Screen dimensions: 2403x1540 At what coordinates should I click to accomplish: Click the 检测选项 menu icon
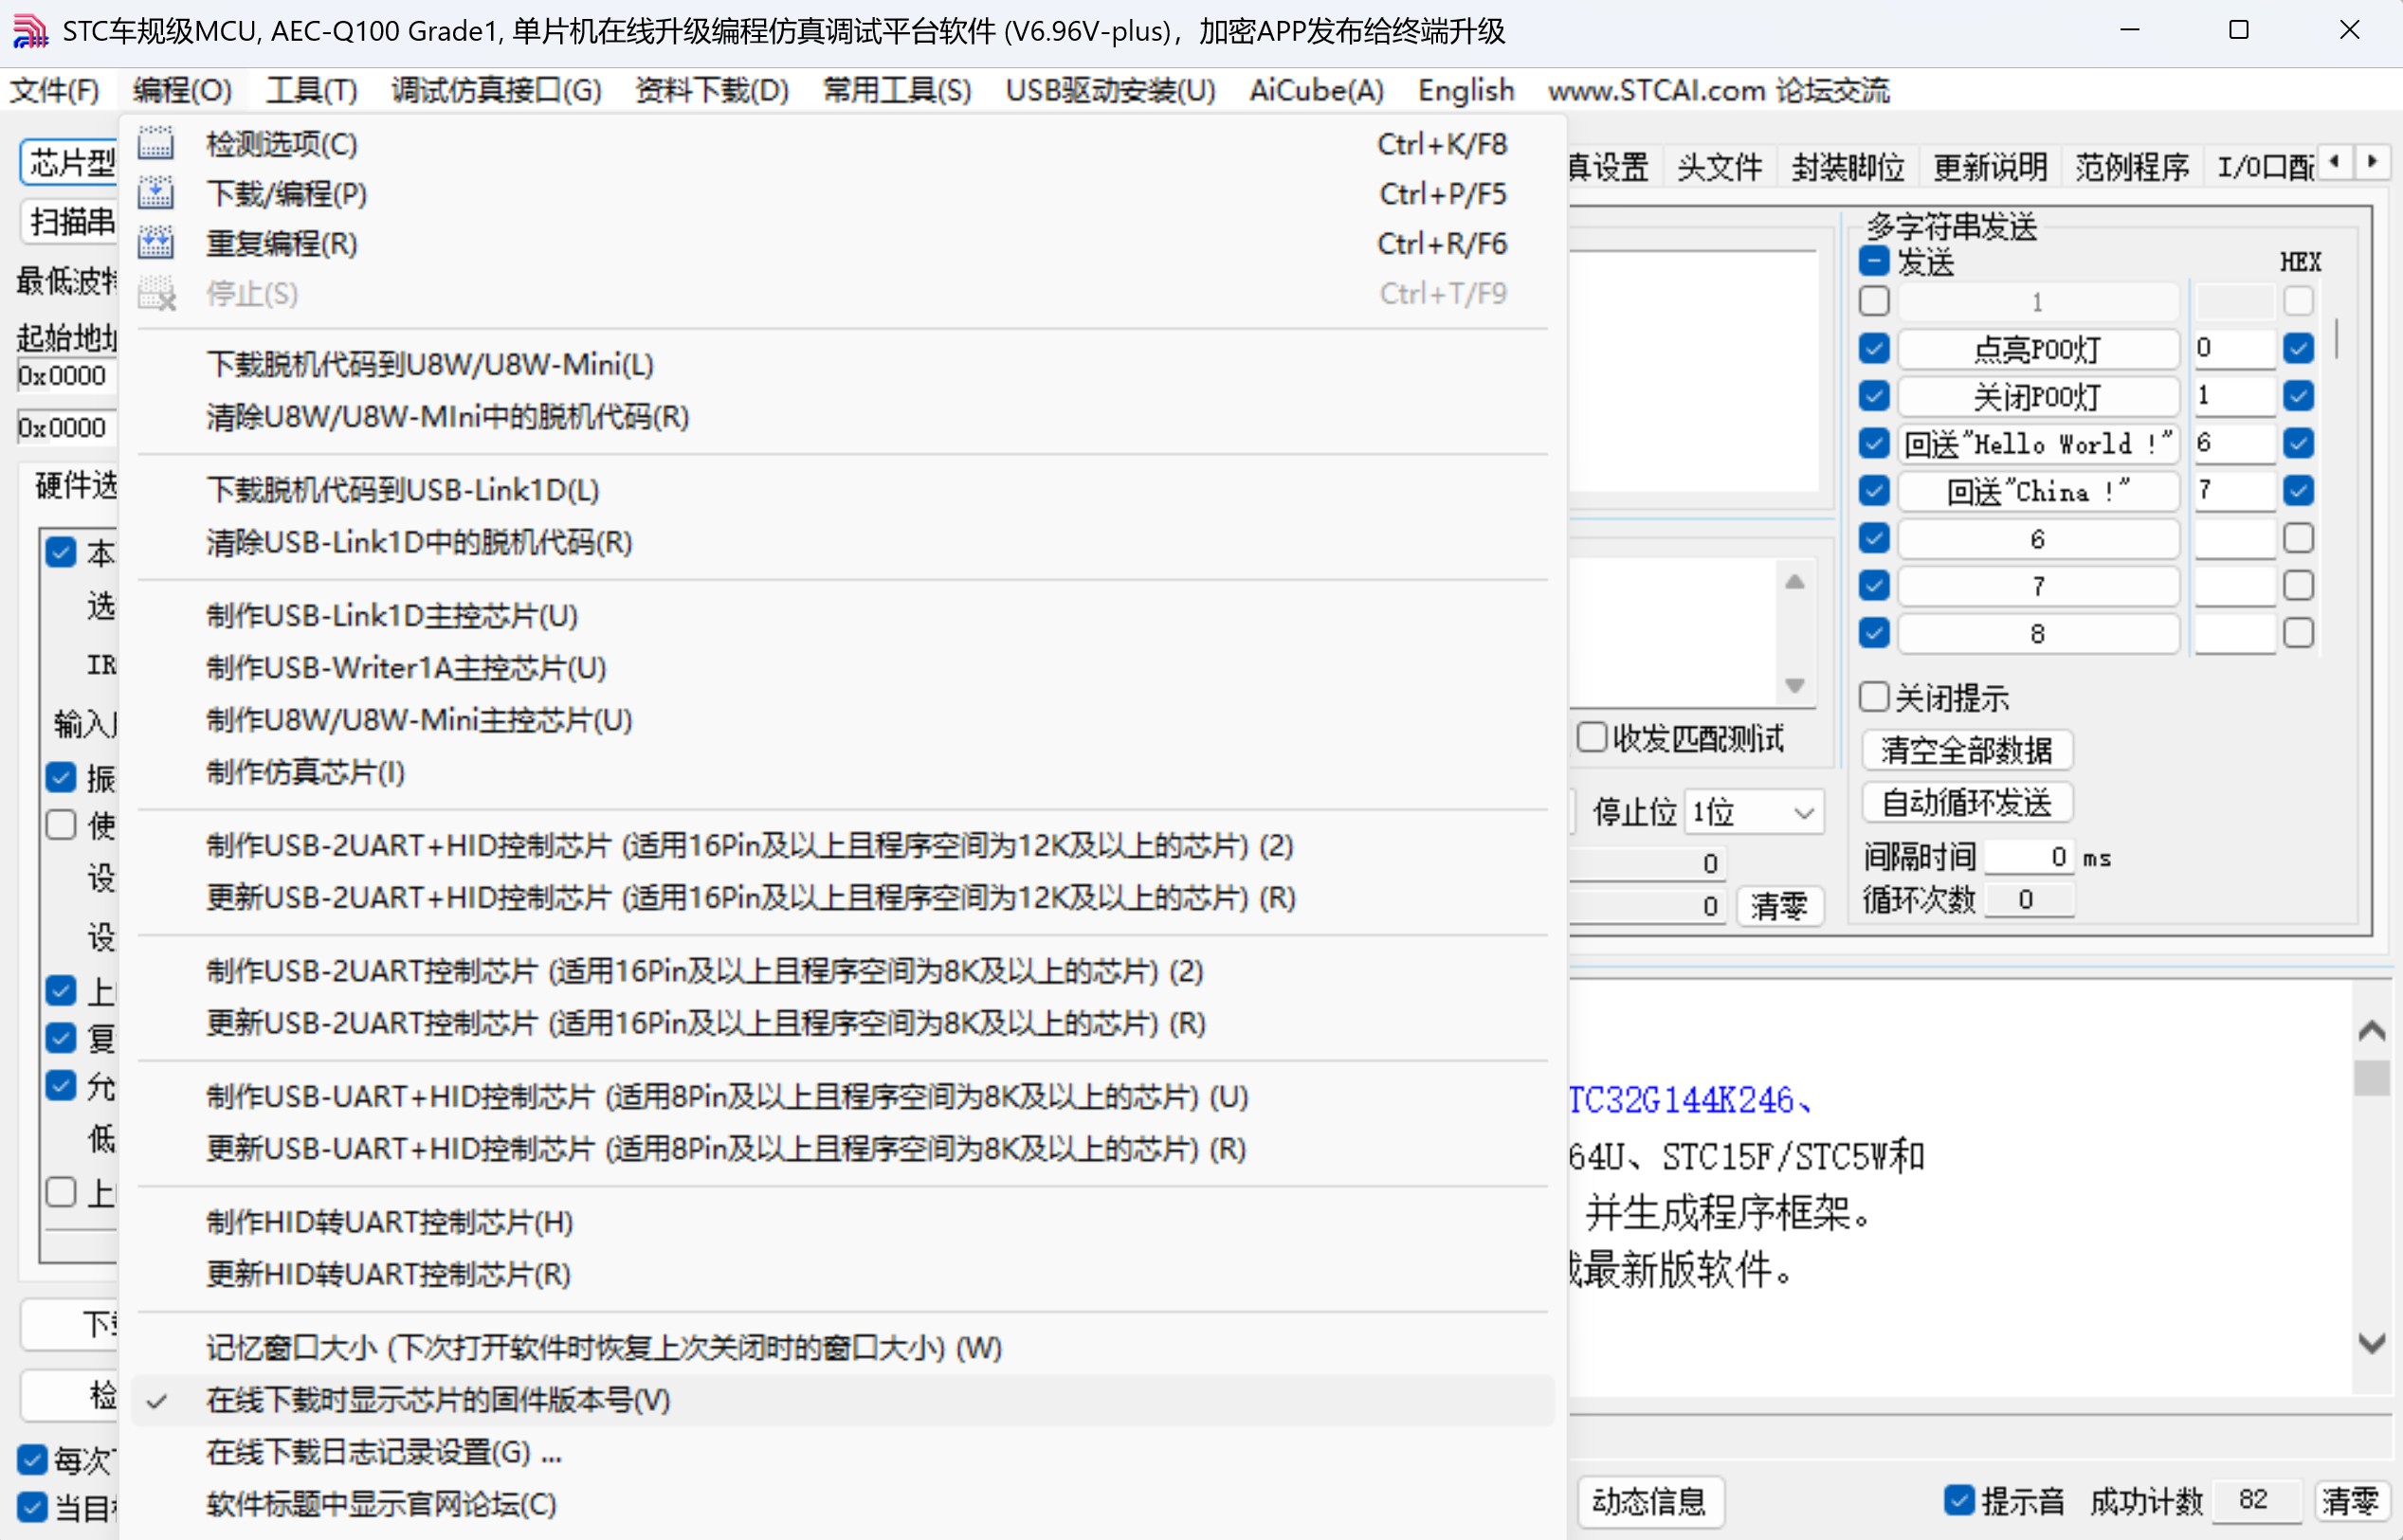click(x=155, y=144)
